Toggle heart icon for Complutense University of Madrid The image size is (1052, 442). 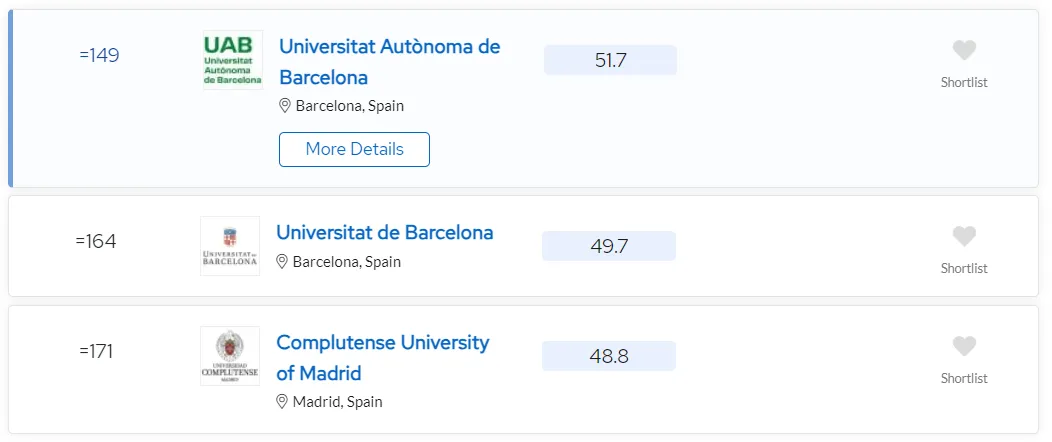tap(964, 347)
